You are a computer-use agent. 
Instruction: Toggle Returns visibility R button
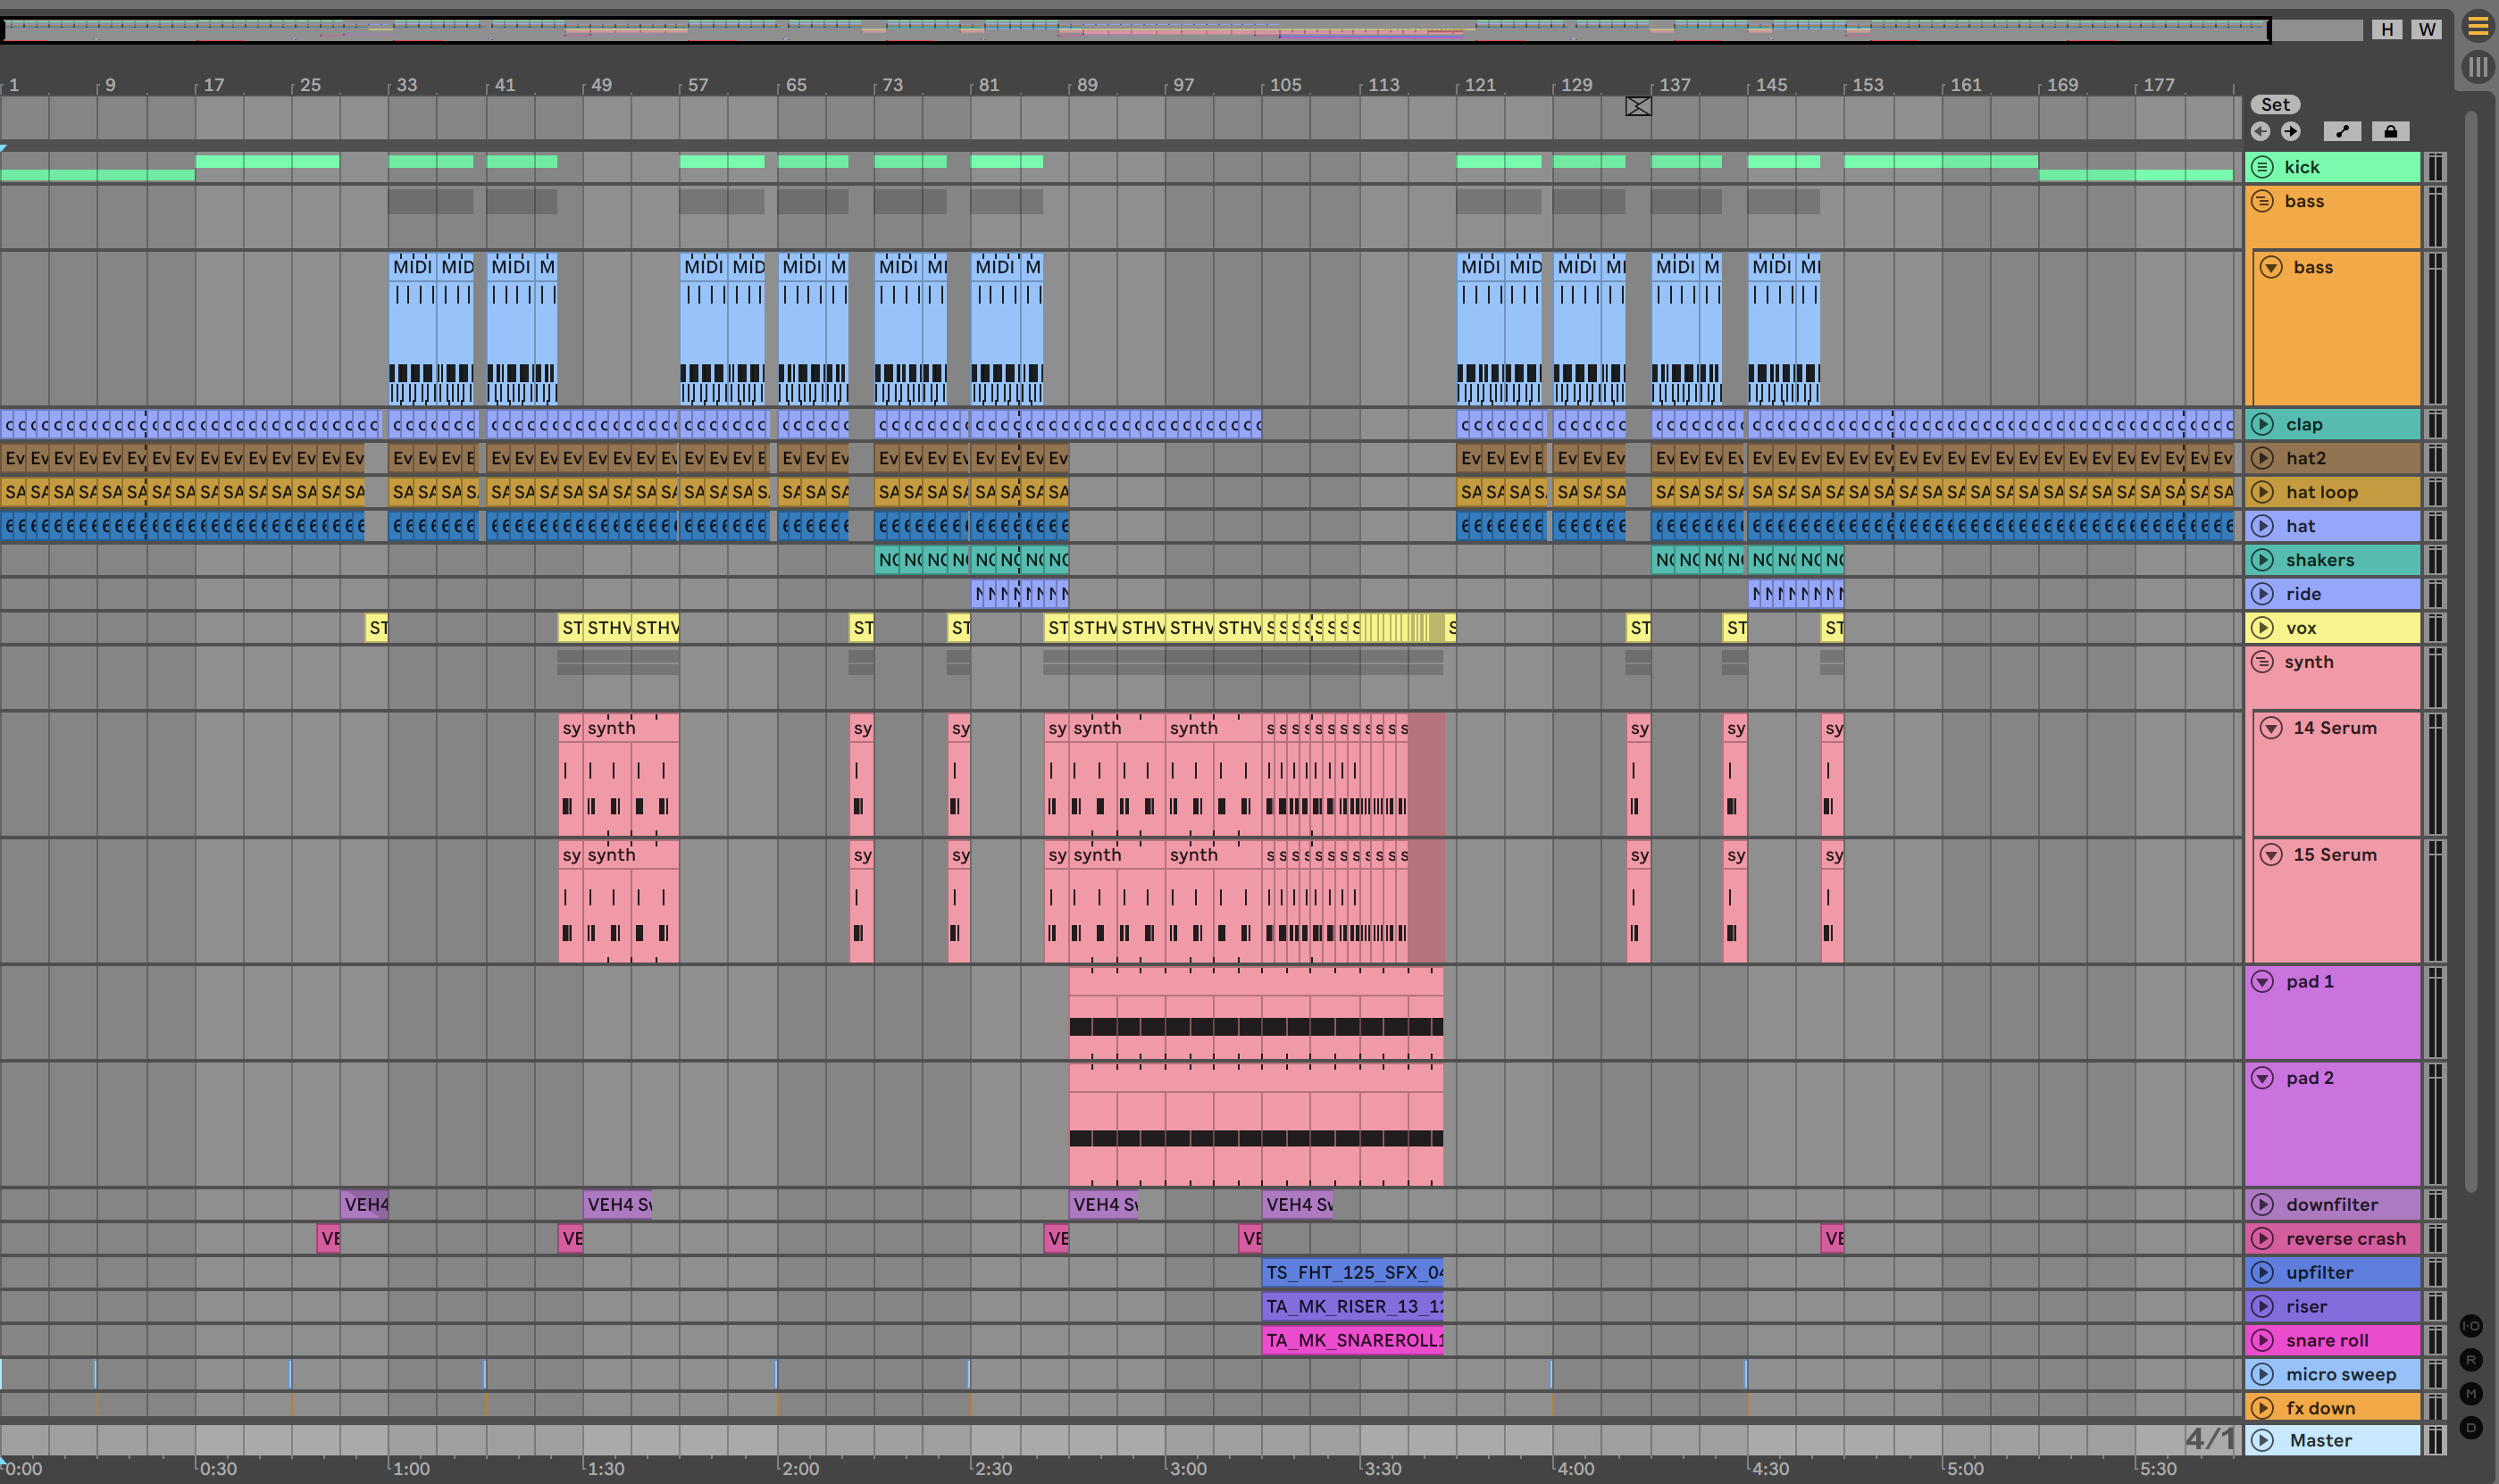click(x=2471, y=1360)
